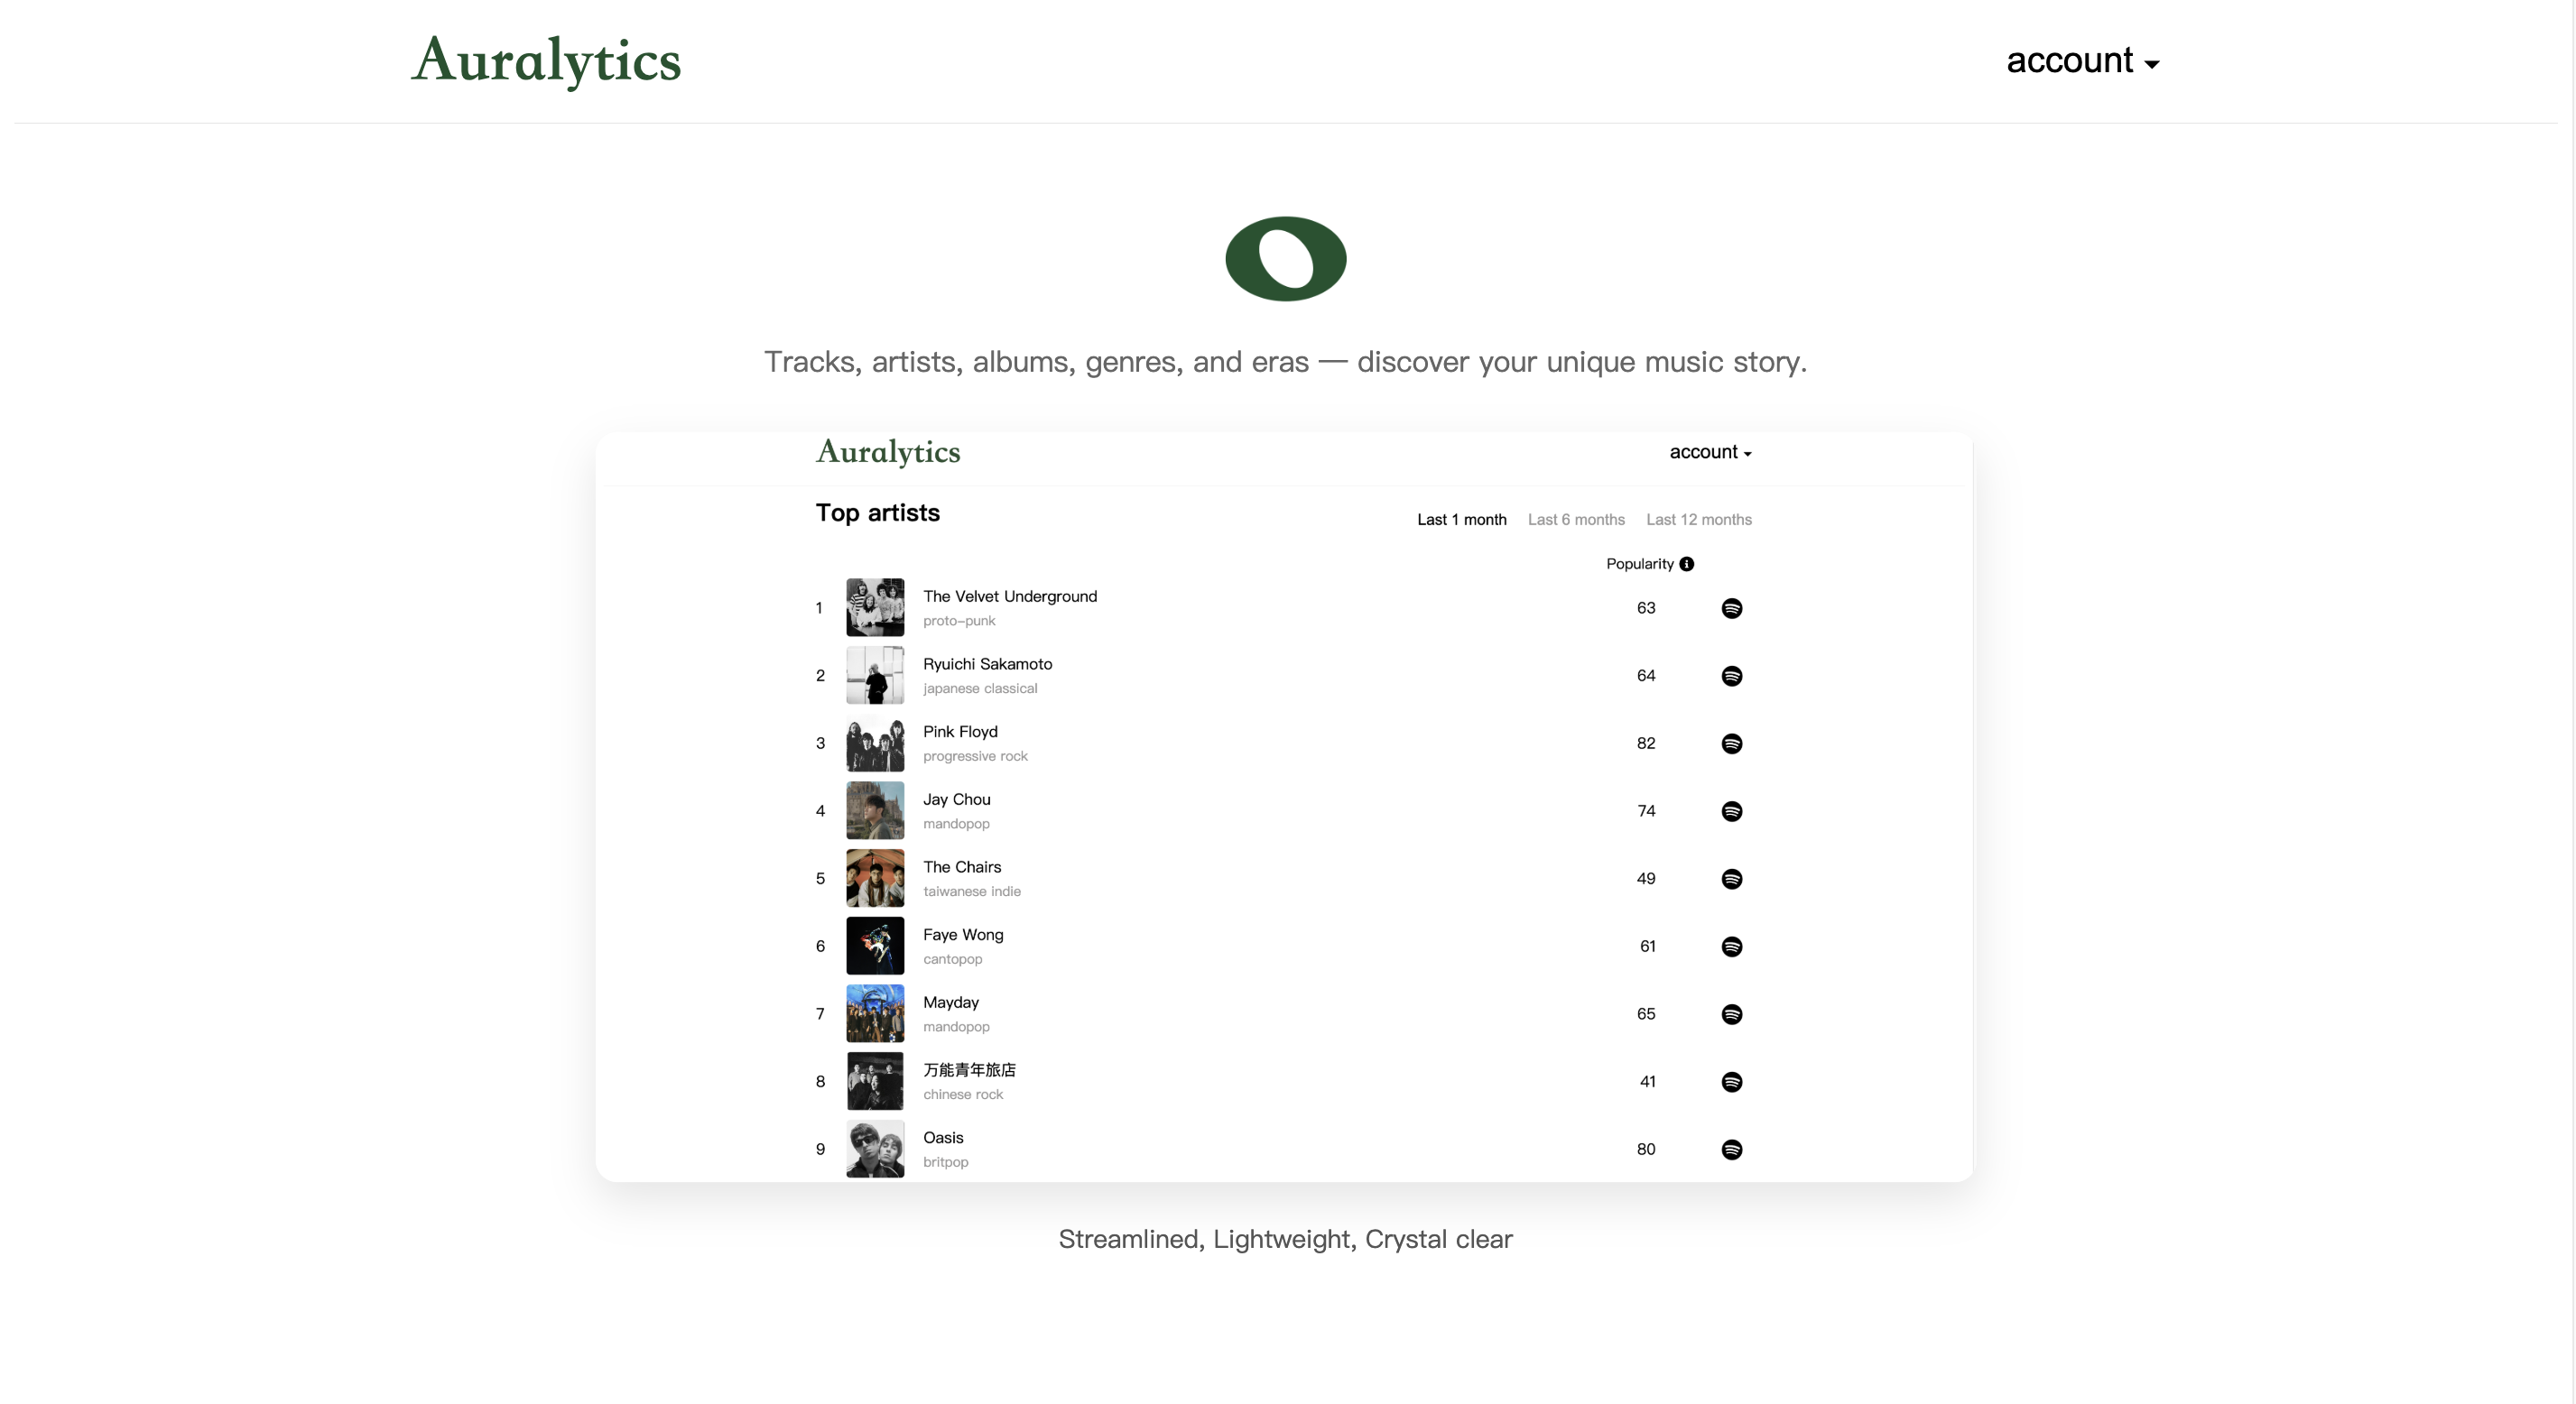Open Faye Wong on Spotify
Image resolution: width=2576 pixels, height=1404 pixels.
[x=1733, y=946]
